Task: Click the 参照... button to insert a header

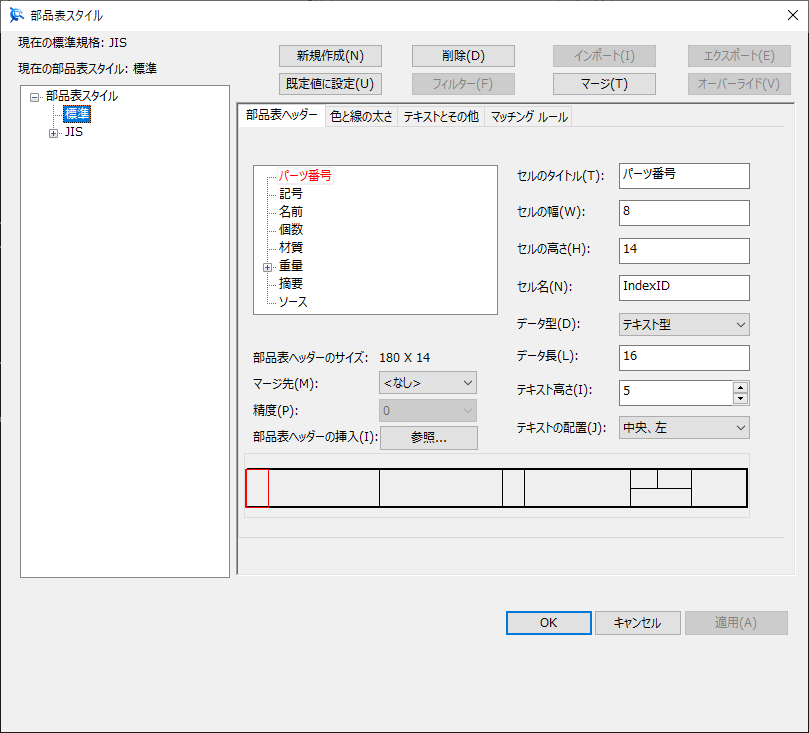Action: click(x=428, y=437)
